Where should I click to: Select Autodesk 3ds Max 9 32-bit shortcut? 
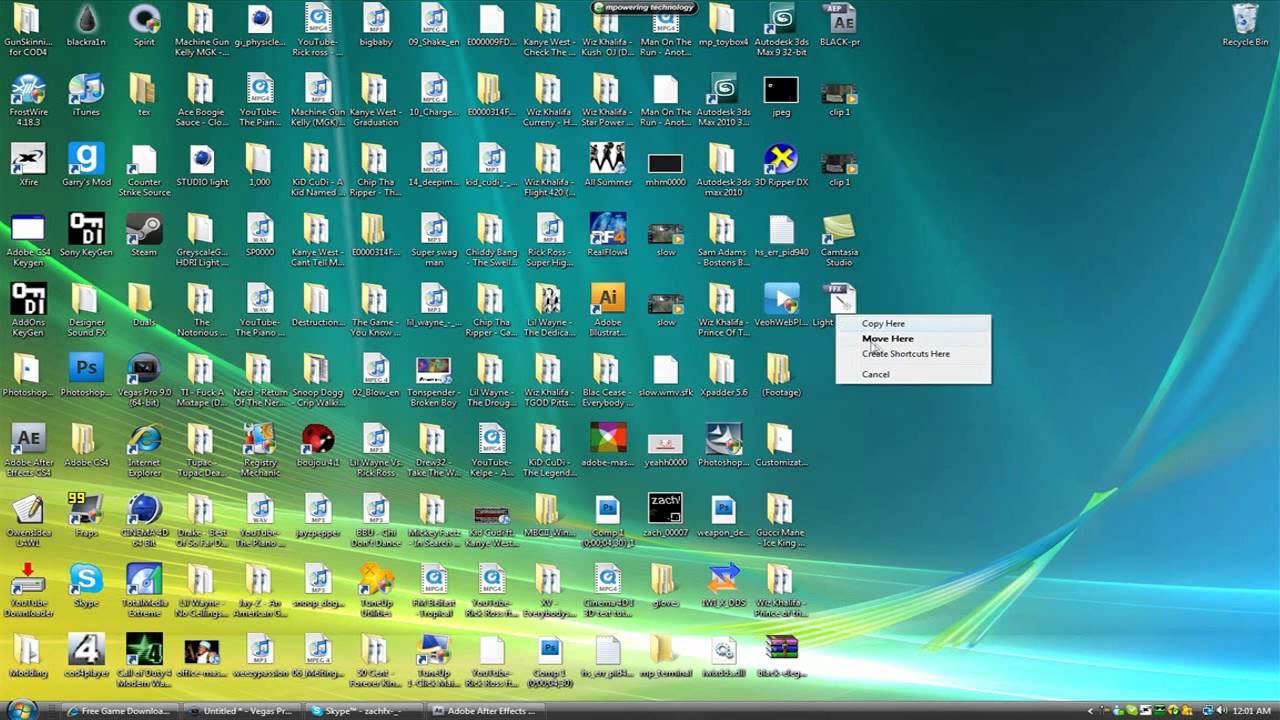click(x=781, y=30)
